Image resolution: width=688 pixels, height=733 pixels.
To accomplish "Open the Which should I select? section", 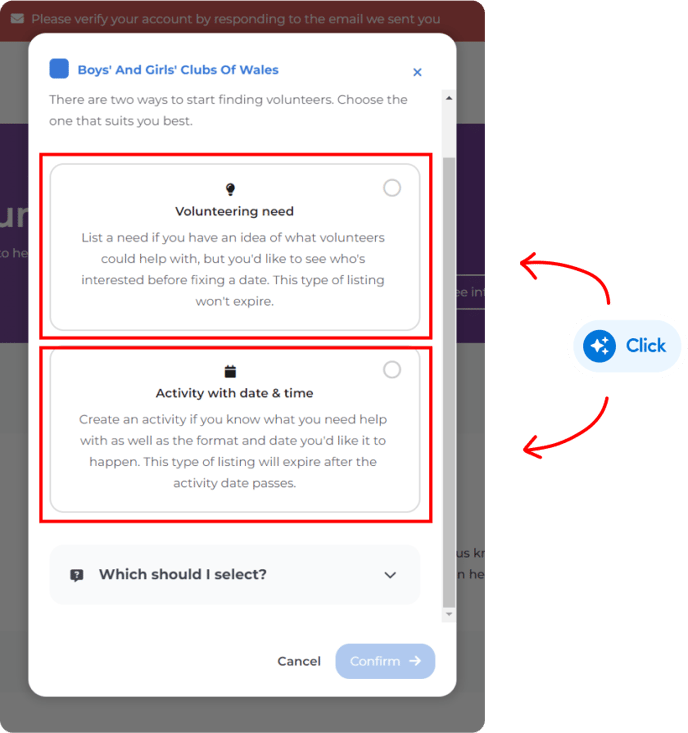I will 235,575.
